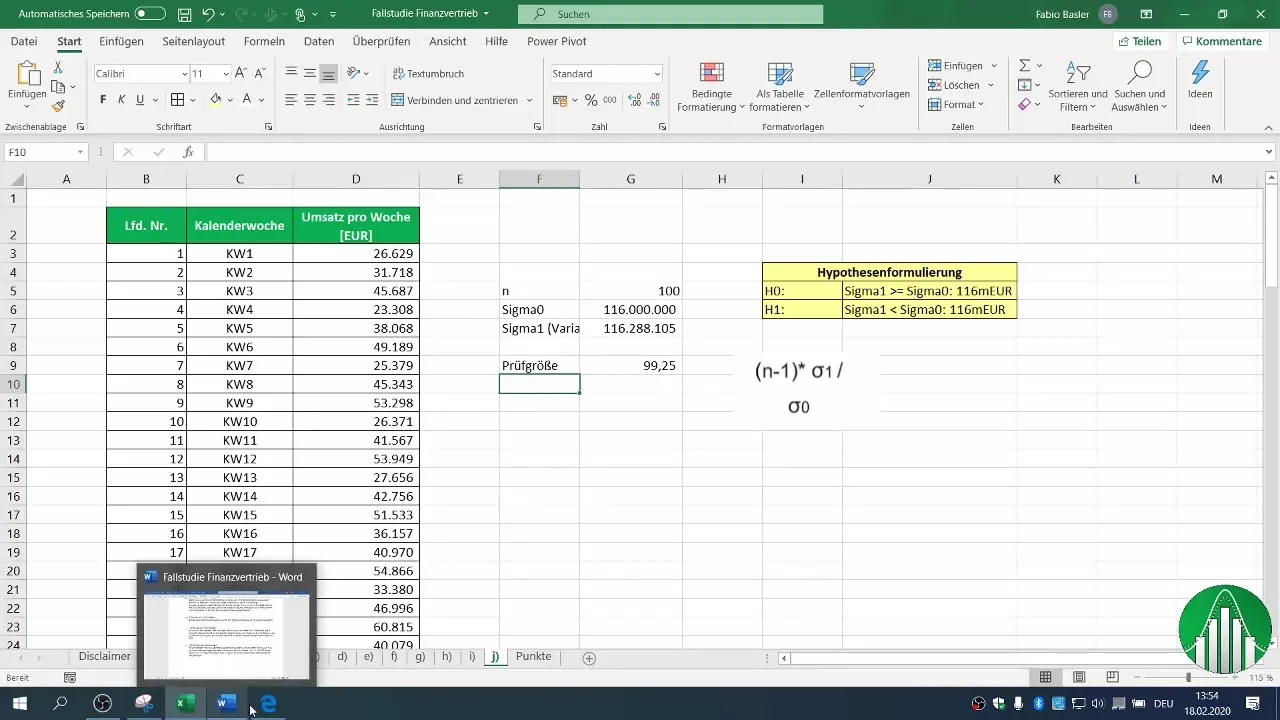This screenshot has height=720, width=1280.
Task: Apply bold formatting with F button
Action: [x=103, y=100]
